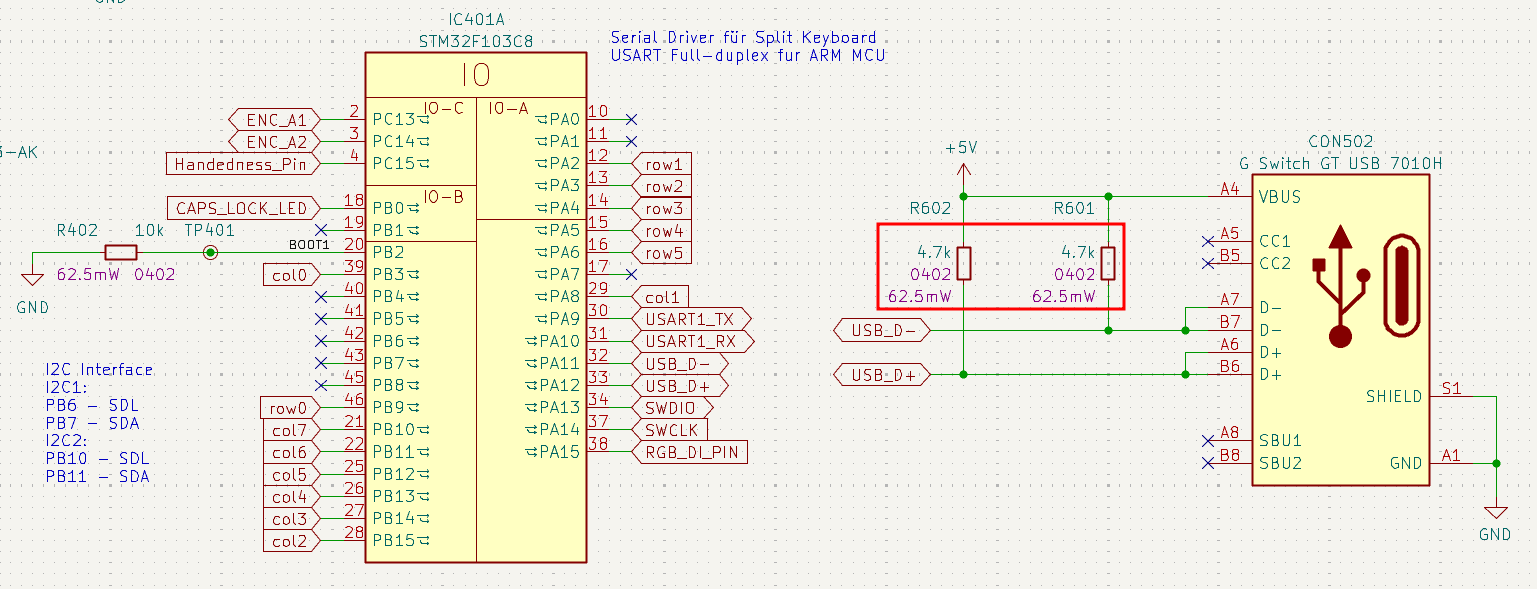Select the Handedness_Pin label
The height and width of the screenshot is (589, 1537).
coord(241,164)
